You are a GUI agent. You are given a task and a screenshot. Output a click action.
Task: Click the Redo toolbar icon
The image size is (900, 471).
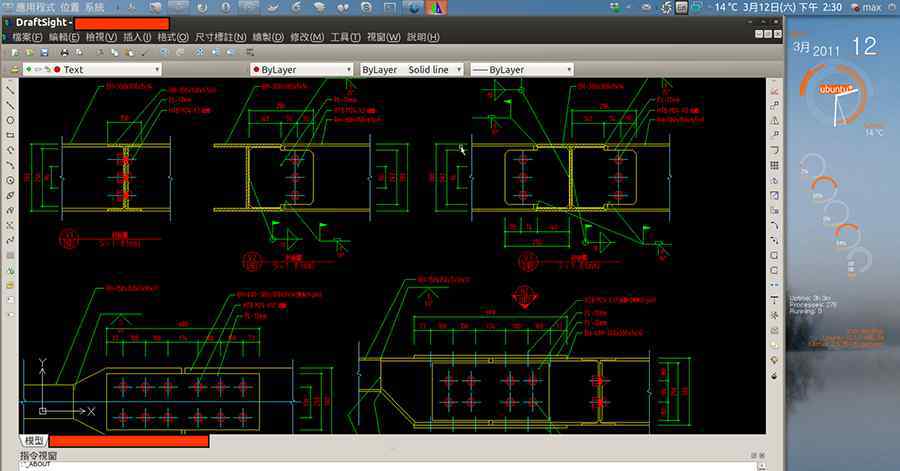click(180, 53)
